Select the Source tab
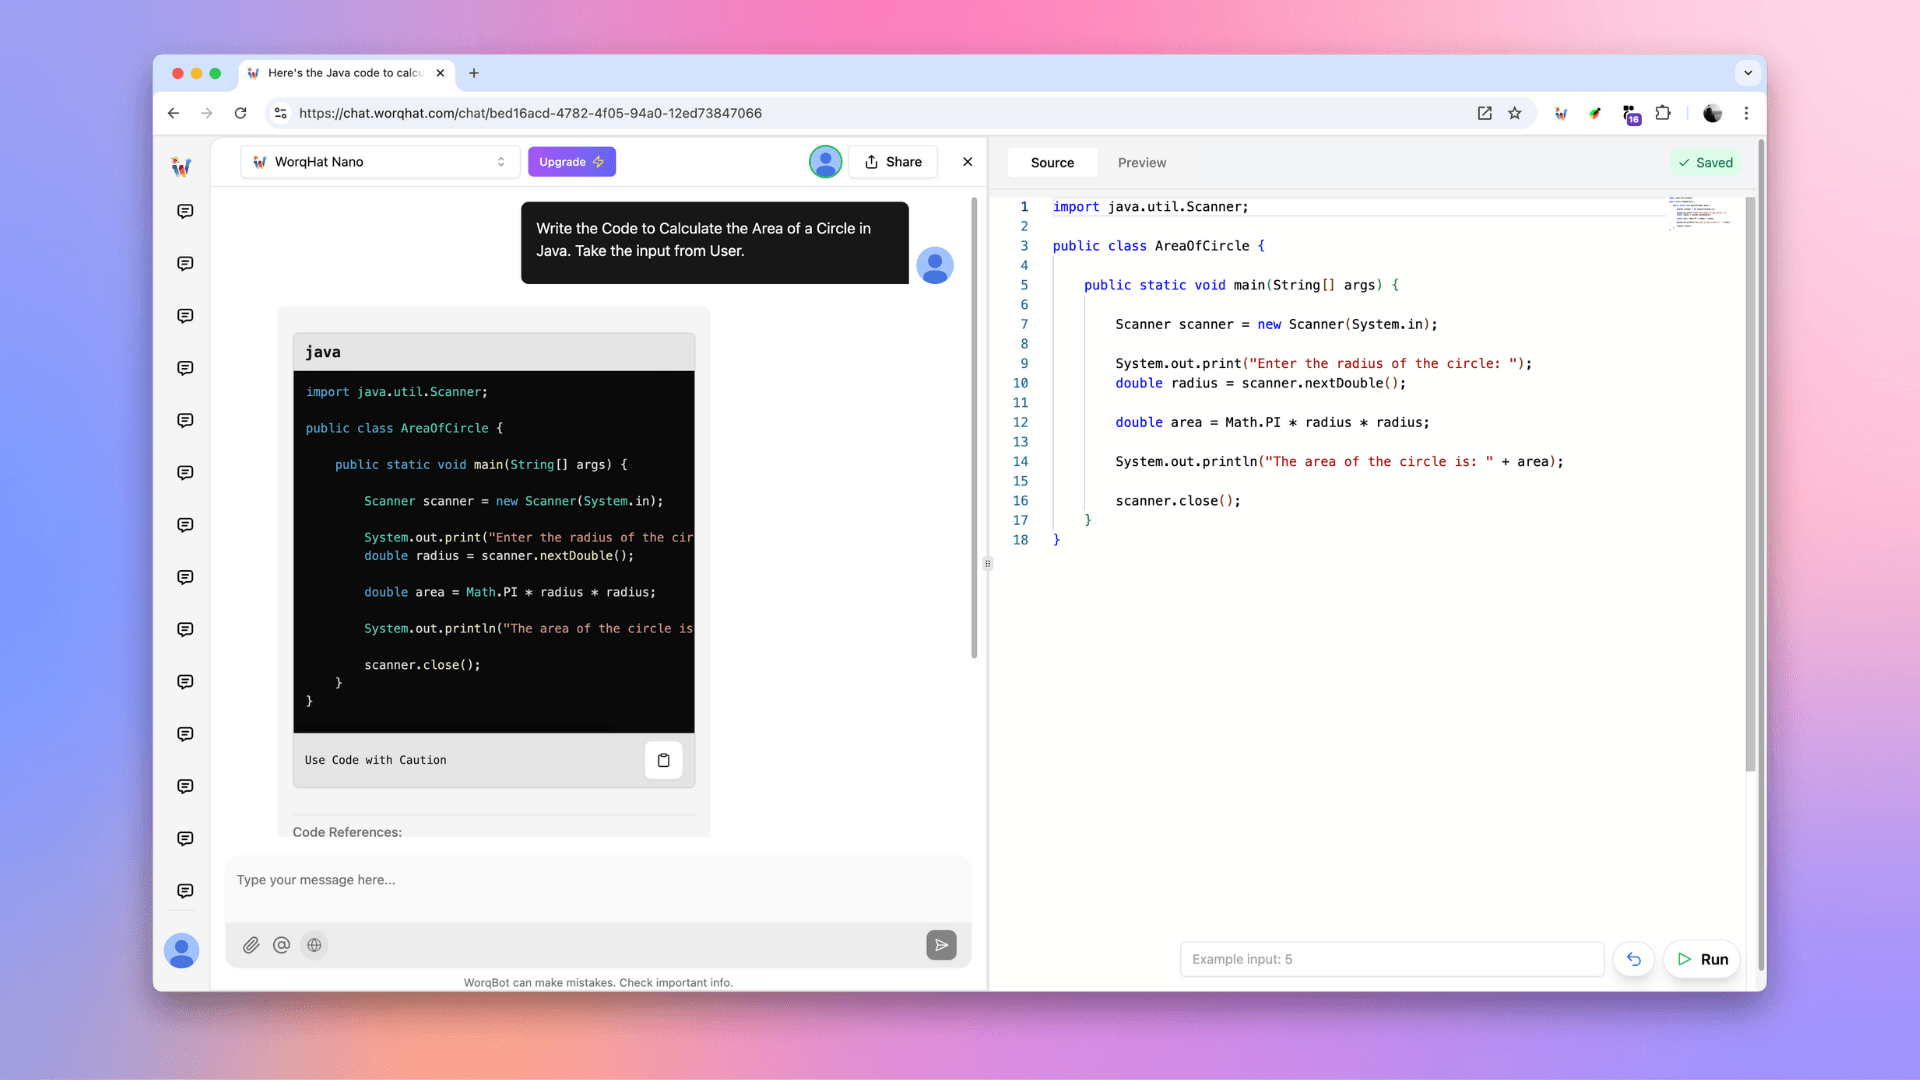Image resolution: width=1920 pixels, height=1080 pixels. [1052, 163]
